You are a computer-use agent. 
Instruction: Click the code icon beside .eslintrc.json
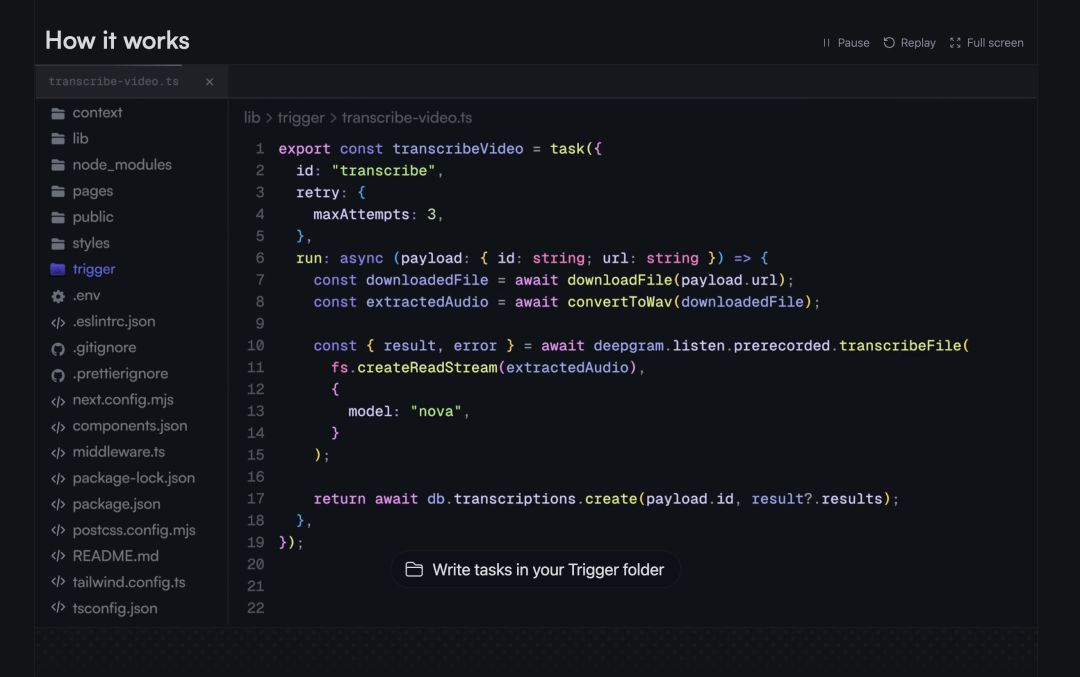point(58,322)
